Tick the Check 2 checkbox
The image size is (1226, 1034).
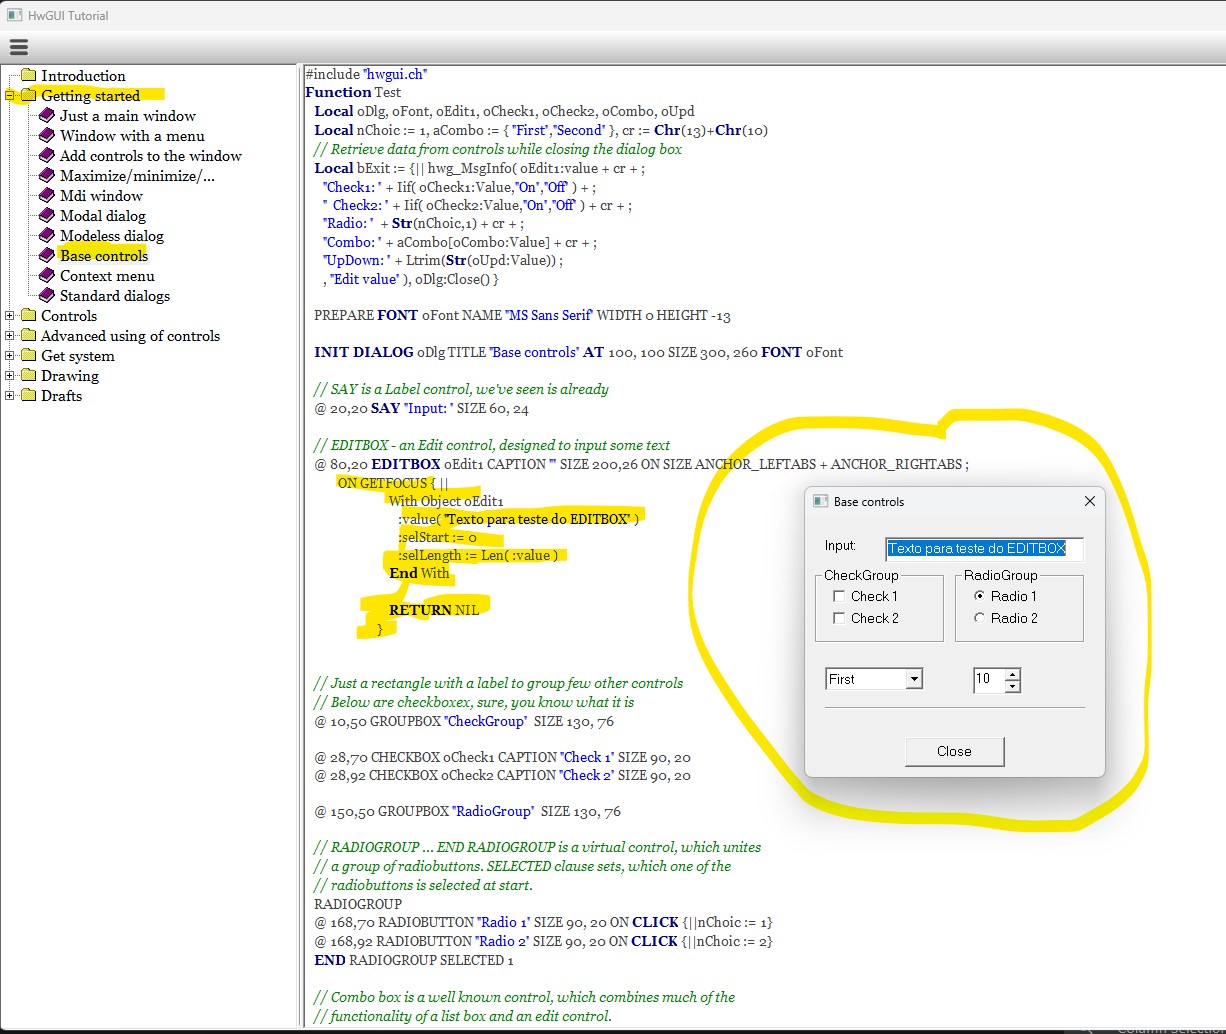[839, 618]
